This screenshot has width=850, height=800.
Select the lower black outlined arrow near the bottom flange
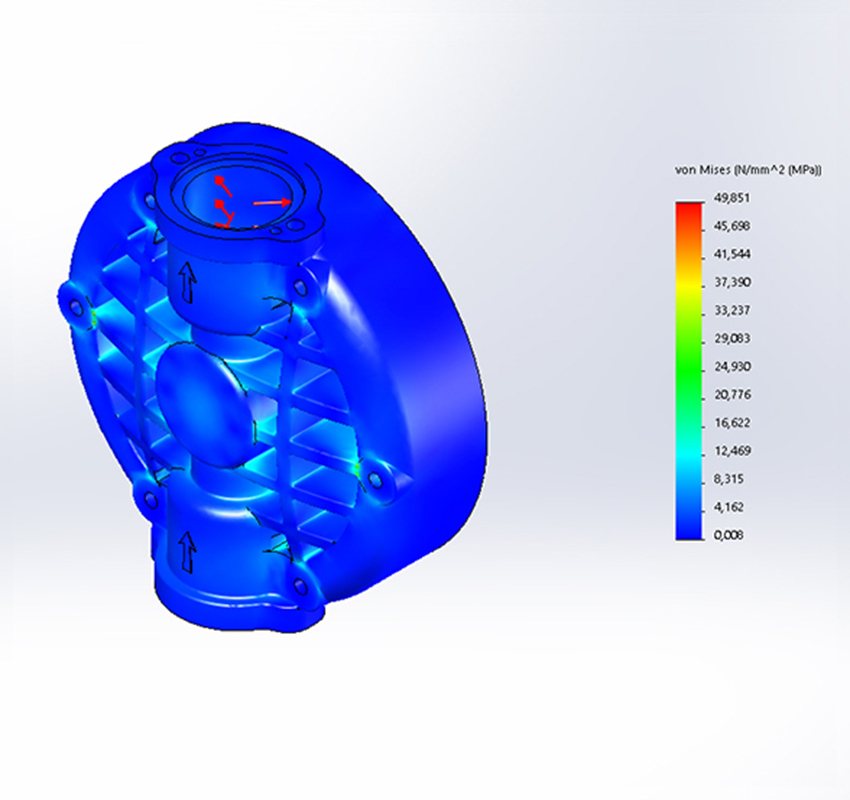pyautogui.click(x=187, y=550)
